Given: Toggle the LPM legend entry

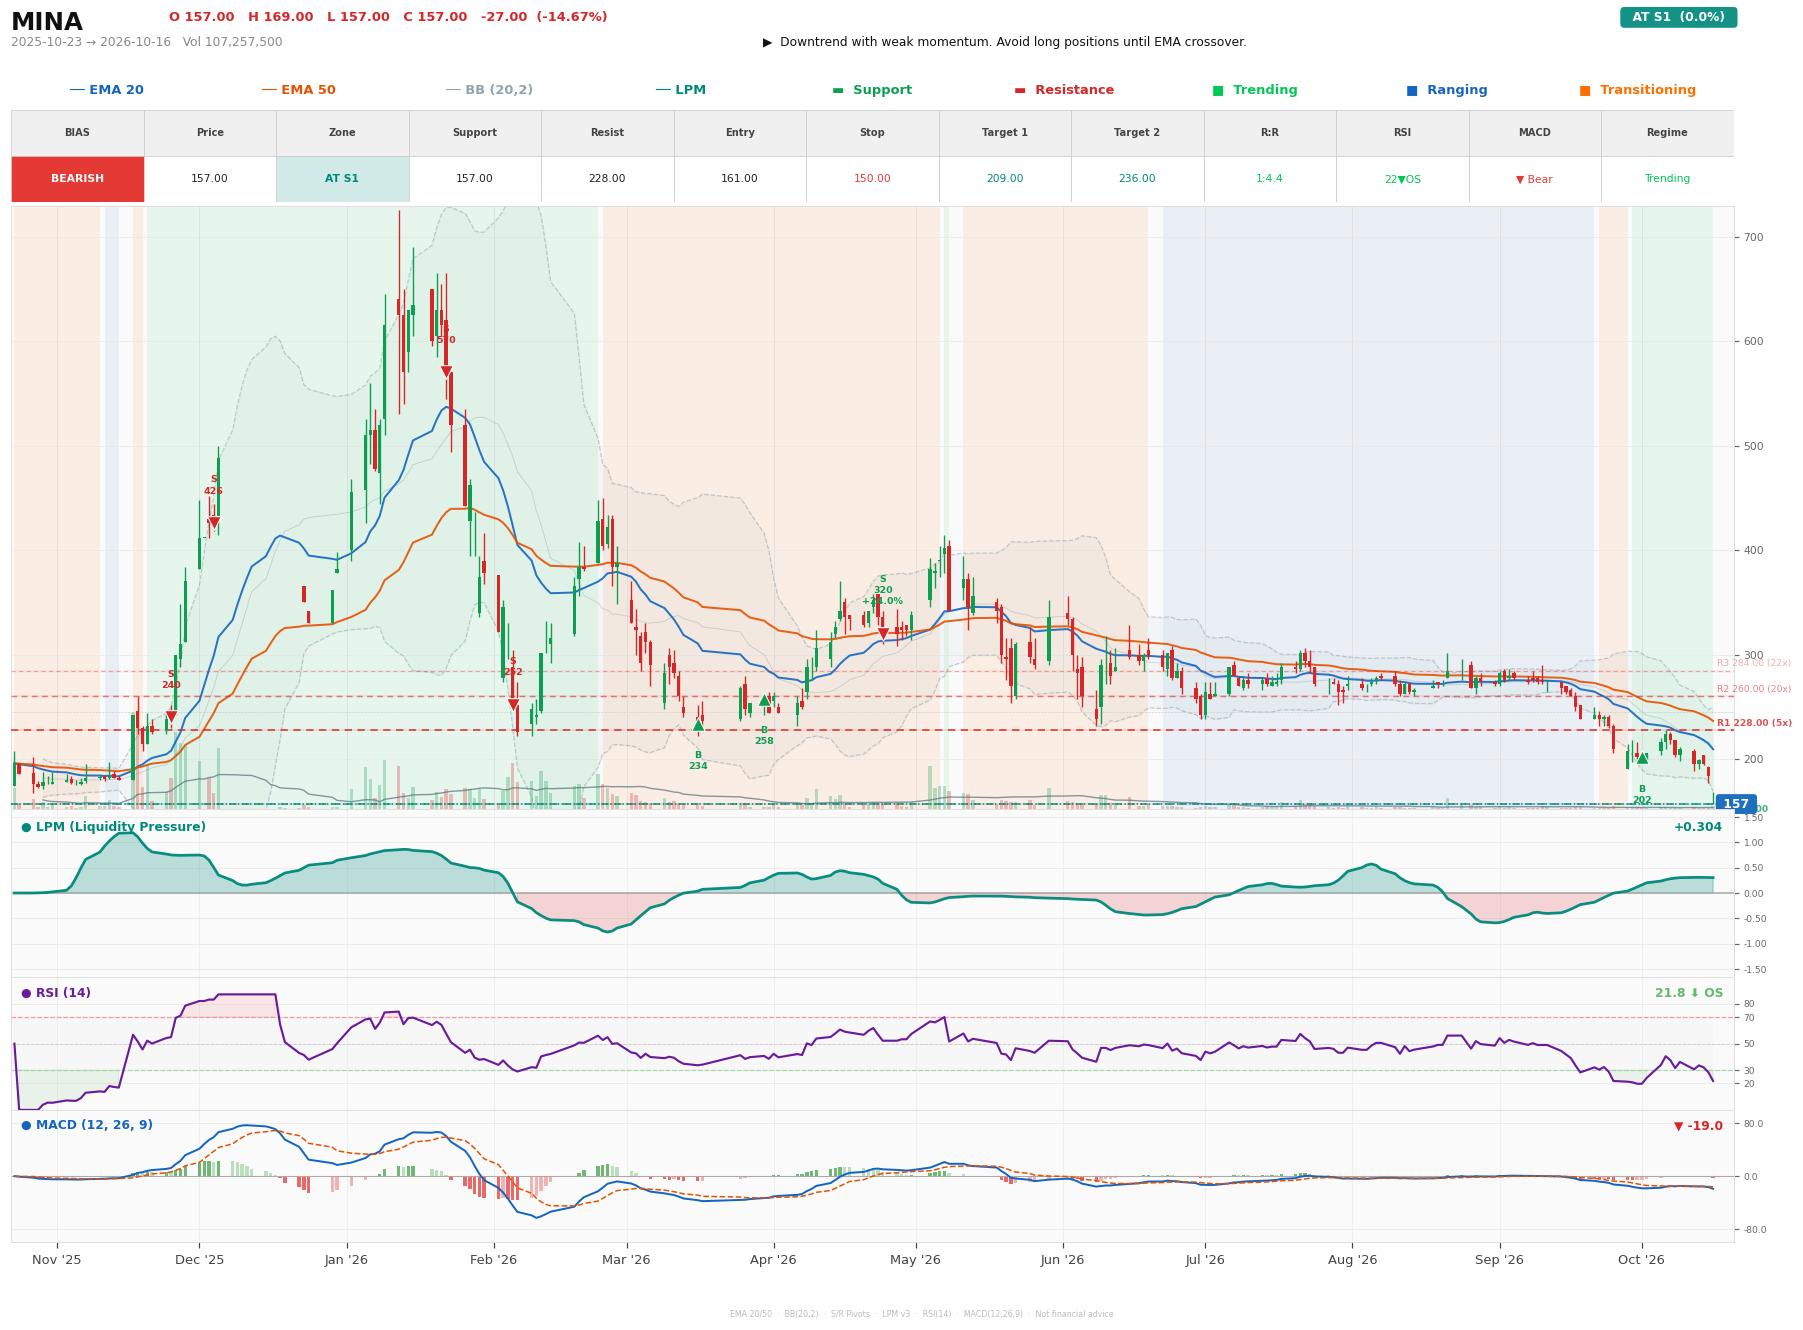Looking at the screenshot, I should pyautogui.click(x=681, y=90).
